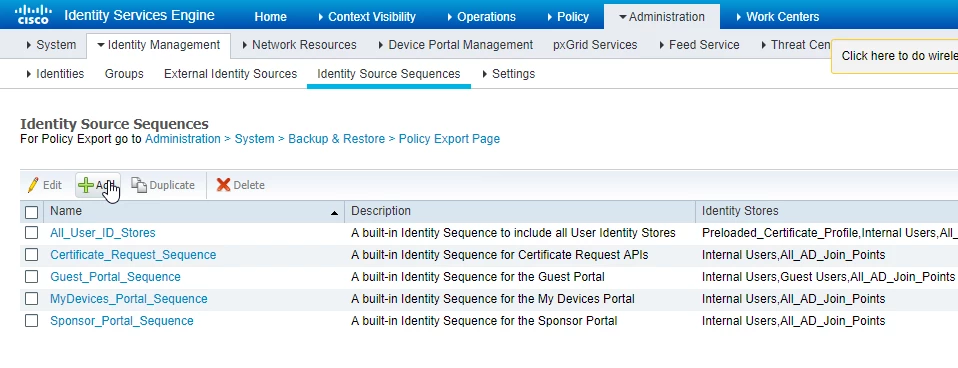
Task: Open the Certificate_Request_Sequence link
Action: 133,254
